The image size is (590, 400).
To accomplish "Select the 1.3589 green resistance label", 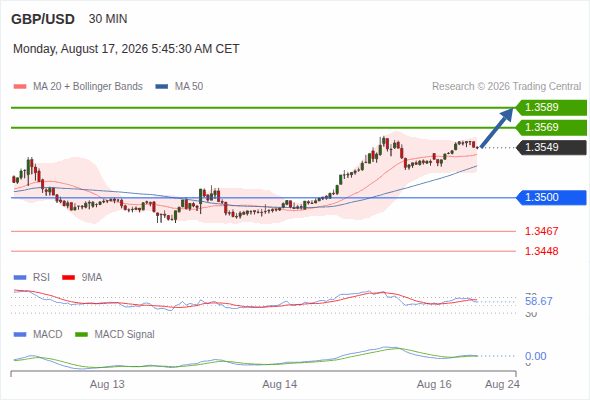I will point(551,108).
